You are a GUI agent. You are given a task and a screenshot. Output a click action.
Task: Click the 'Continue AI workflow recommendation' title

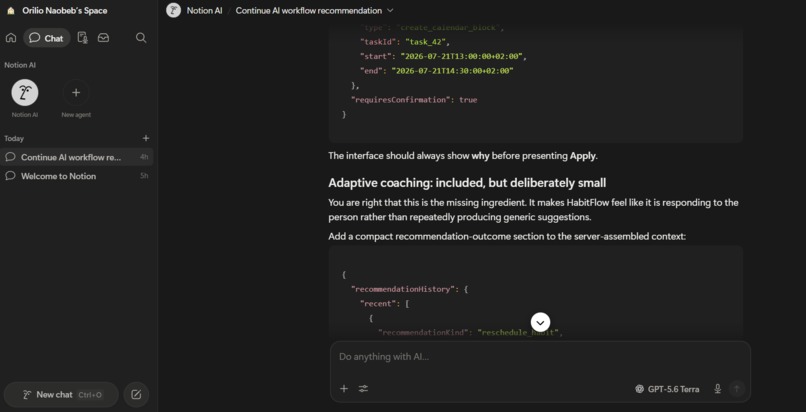(308, 10)
